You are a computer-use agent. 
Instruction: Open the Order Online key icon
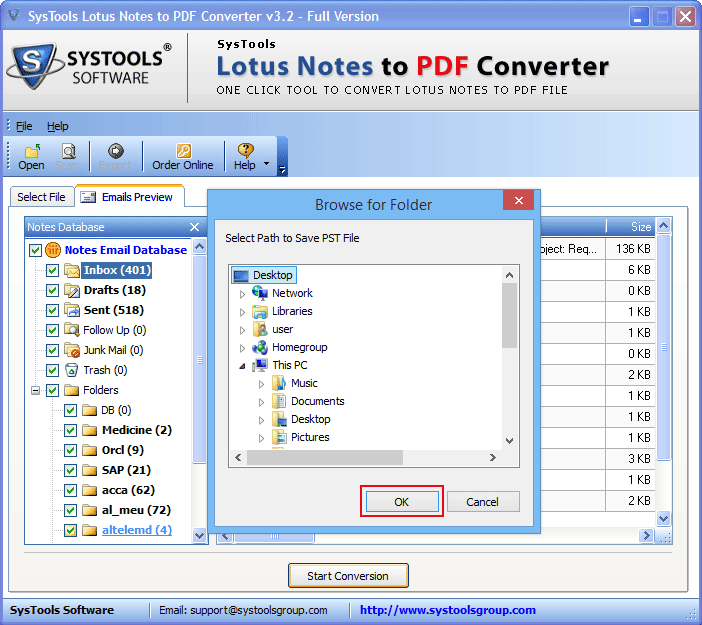(183, 151)
